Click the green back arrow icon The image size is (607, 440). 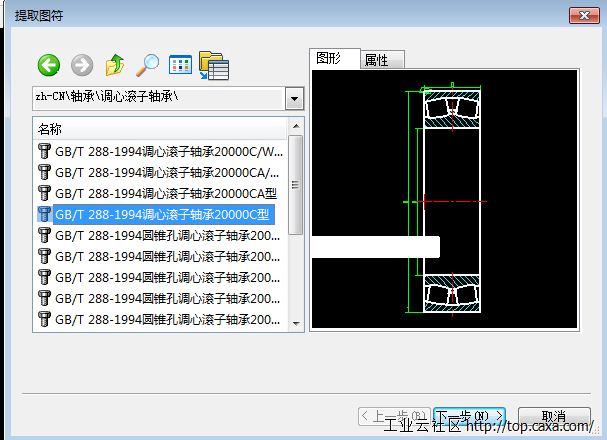(x=49, y=65)
